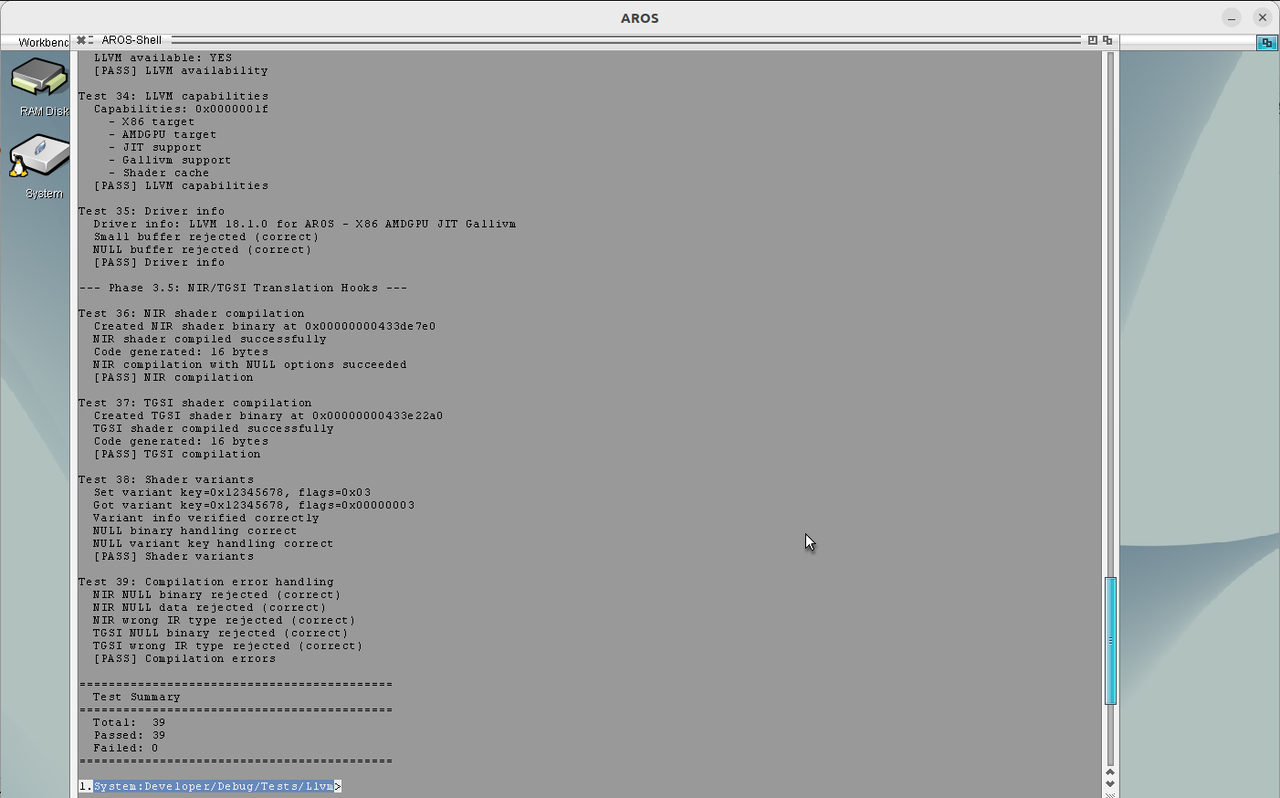
Task: Click the Workbench screen title
Action: point(43,42)
